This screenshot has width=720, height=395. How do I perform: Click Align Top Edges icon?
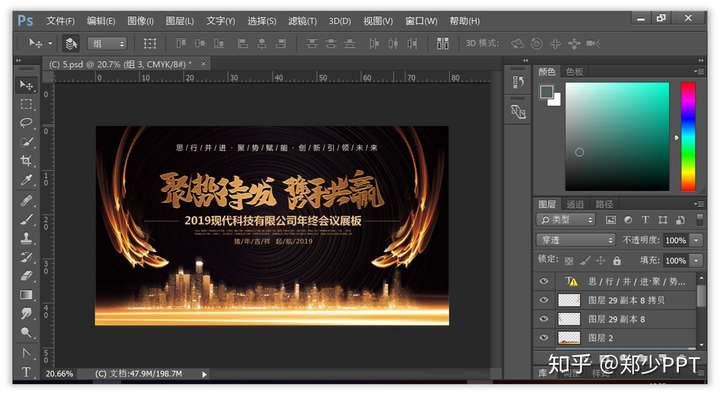click(x=181, y=44)
